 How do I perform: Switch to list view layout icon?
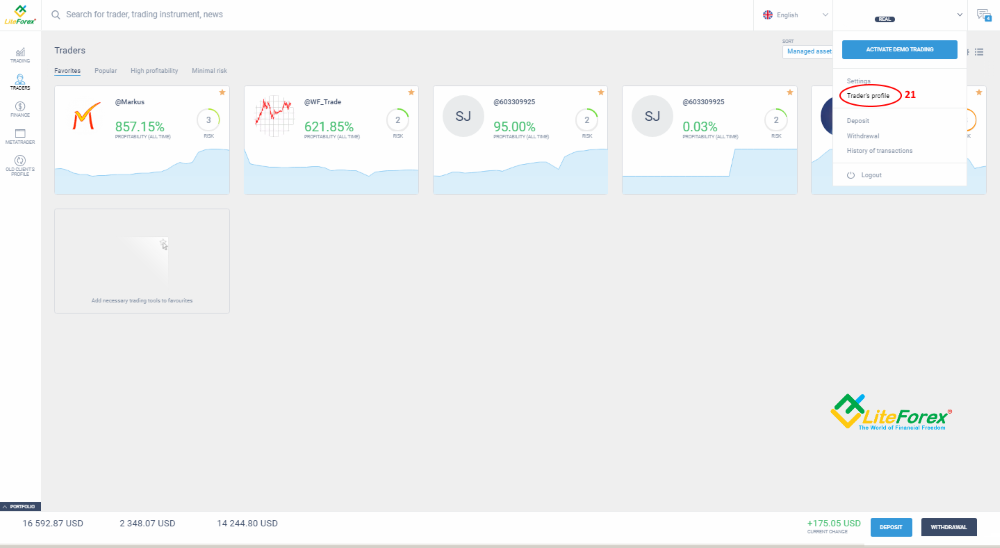pos(979,52)
